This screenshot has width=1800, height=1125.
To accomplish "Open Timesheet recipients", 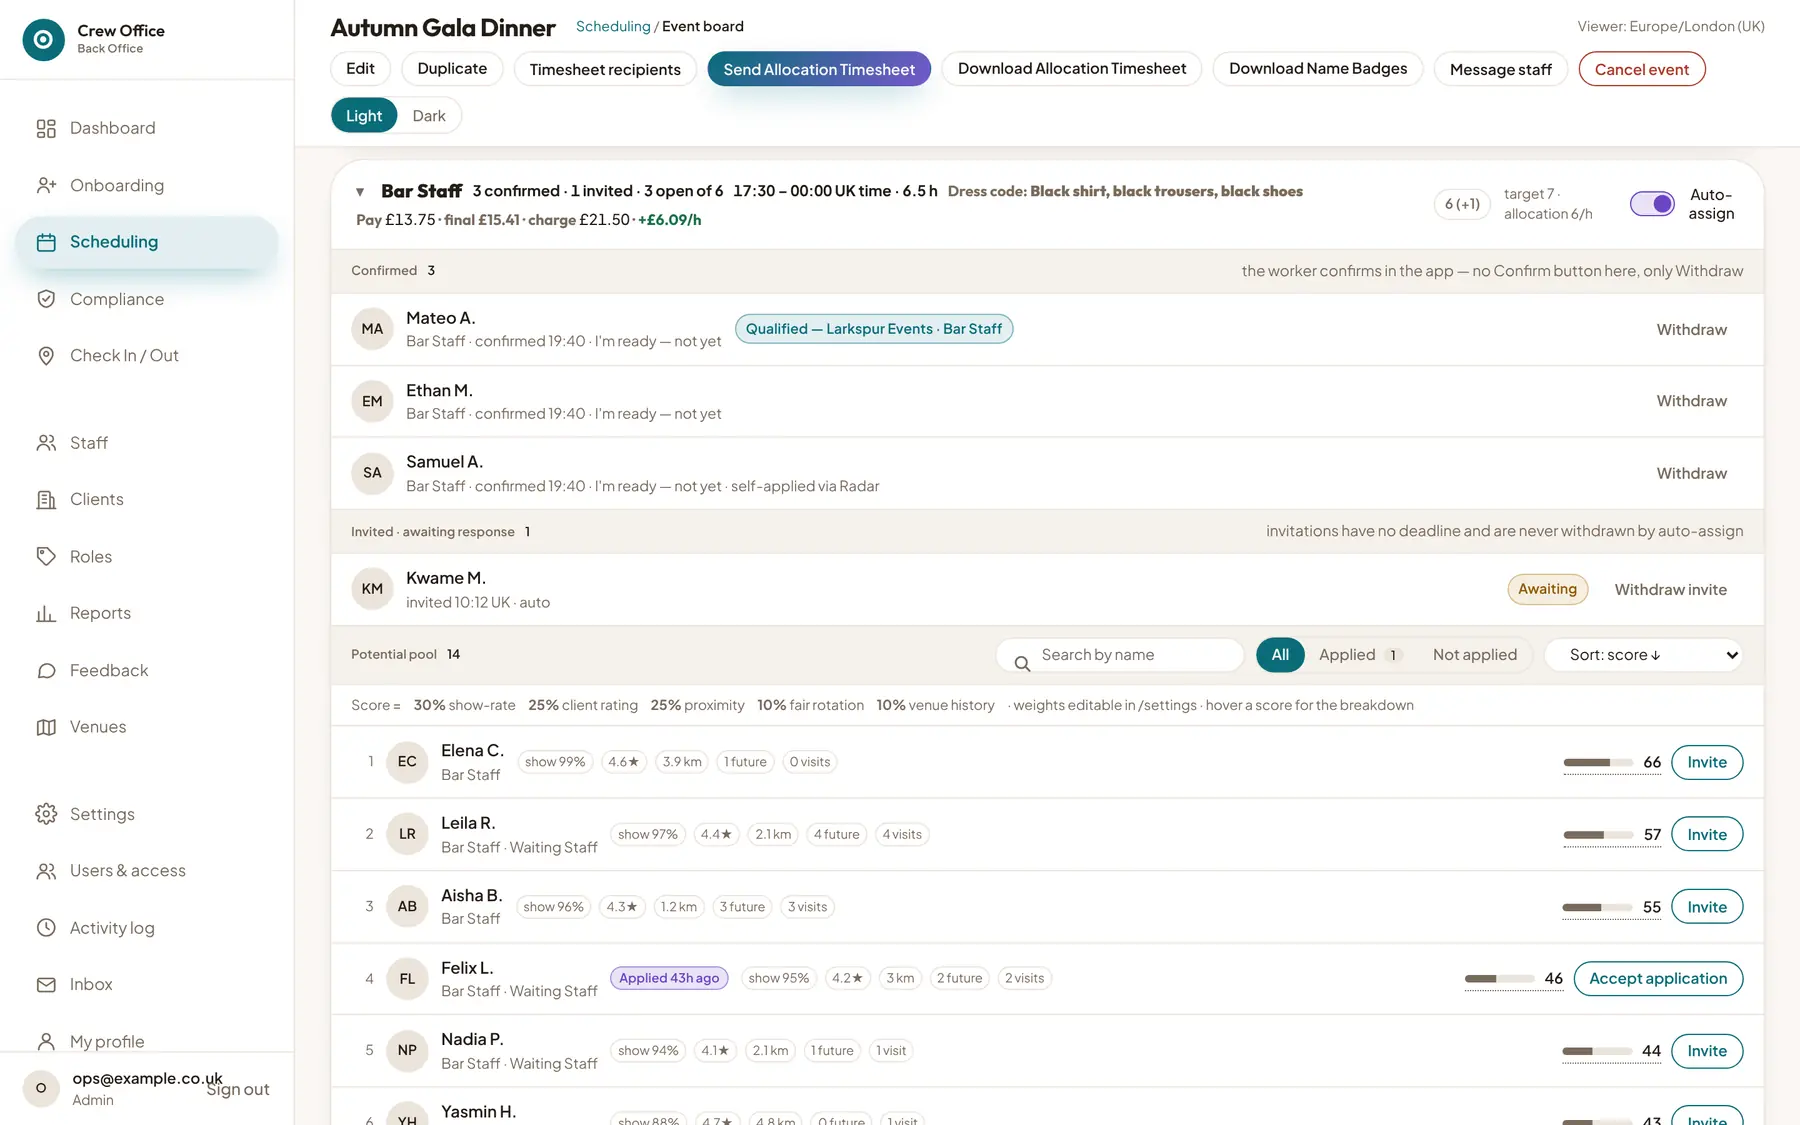I will (x=605, y=69).
